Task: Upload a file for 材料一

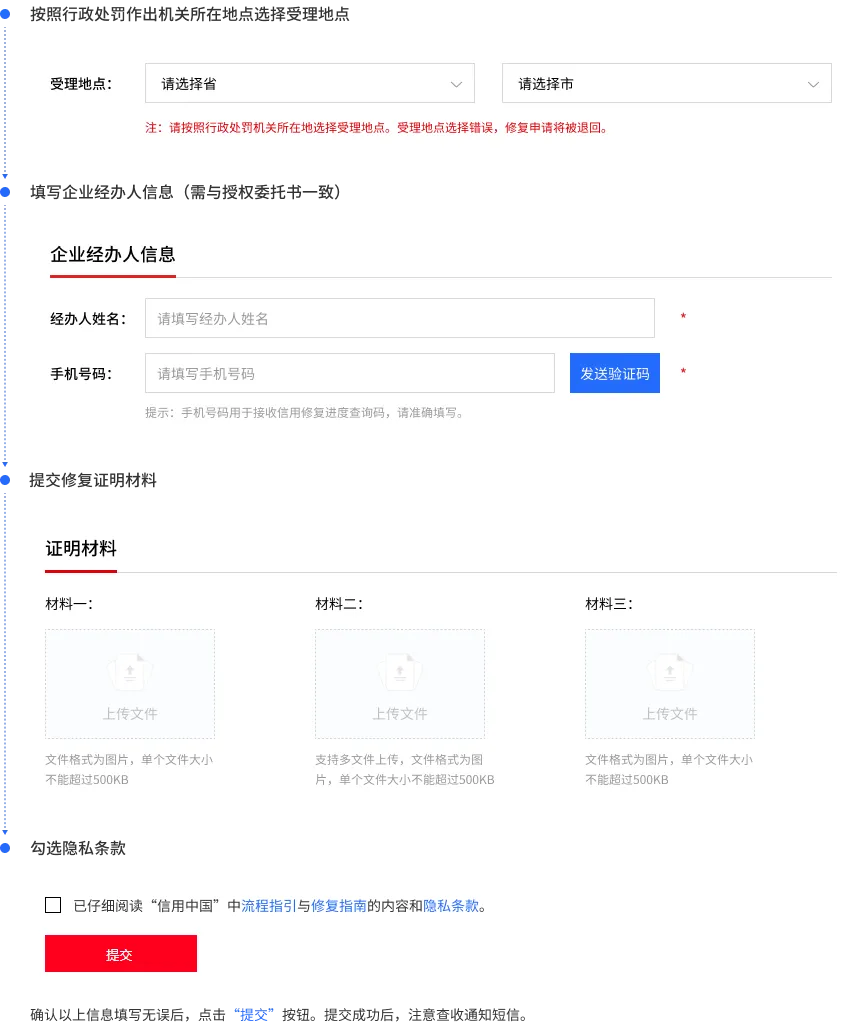Action: 130,683
